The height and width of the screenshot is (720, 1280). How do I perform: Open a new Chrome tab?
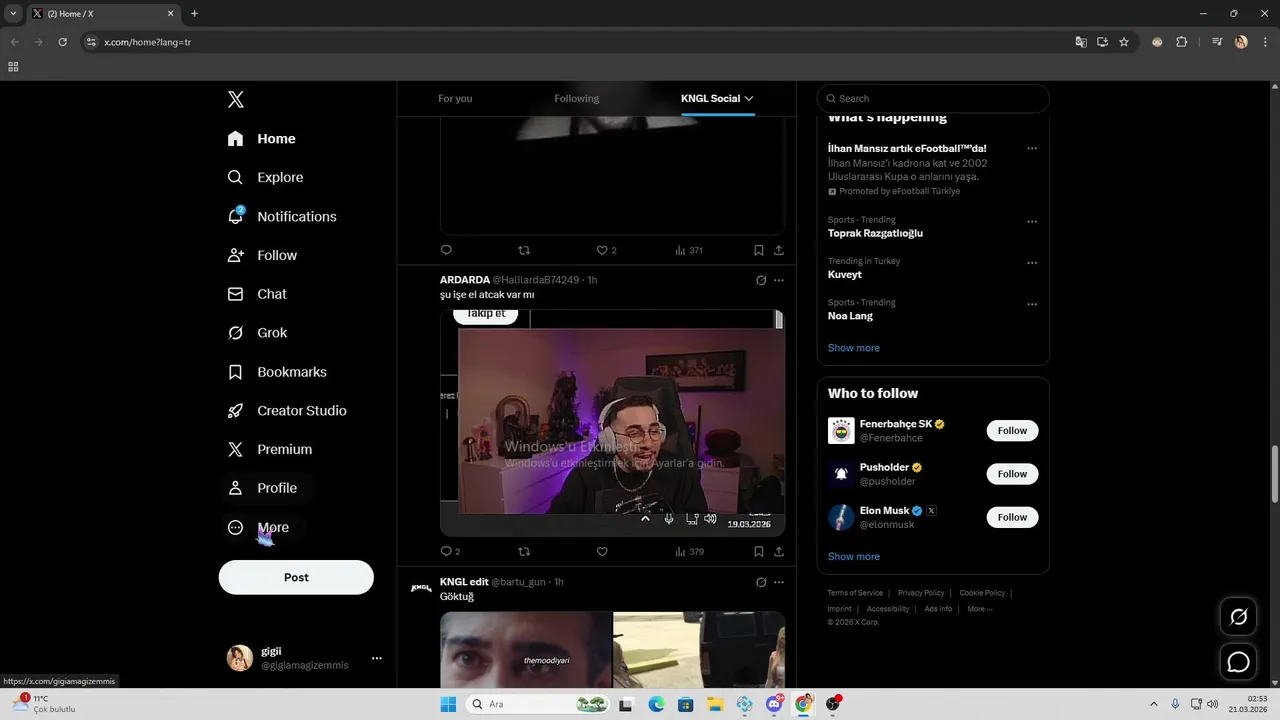pos(194,13)
